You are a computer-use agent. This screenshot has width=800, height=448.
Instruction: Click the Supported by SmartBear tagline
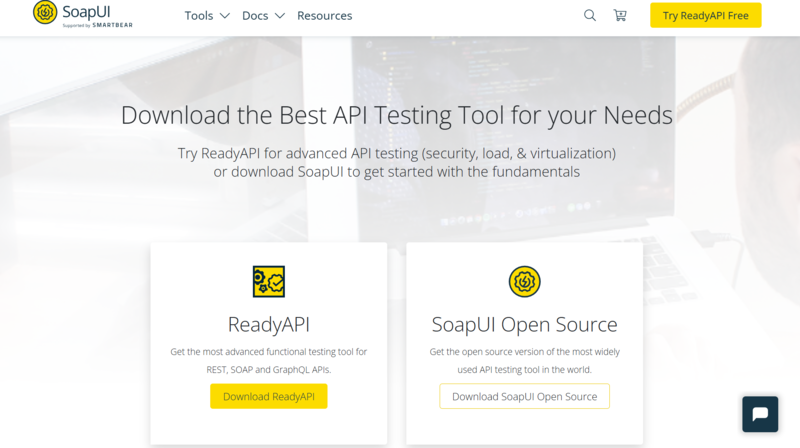tap(97, 25)
